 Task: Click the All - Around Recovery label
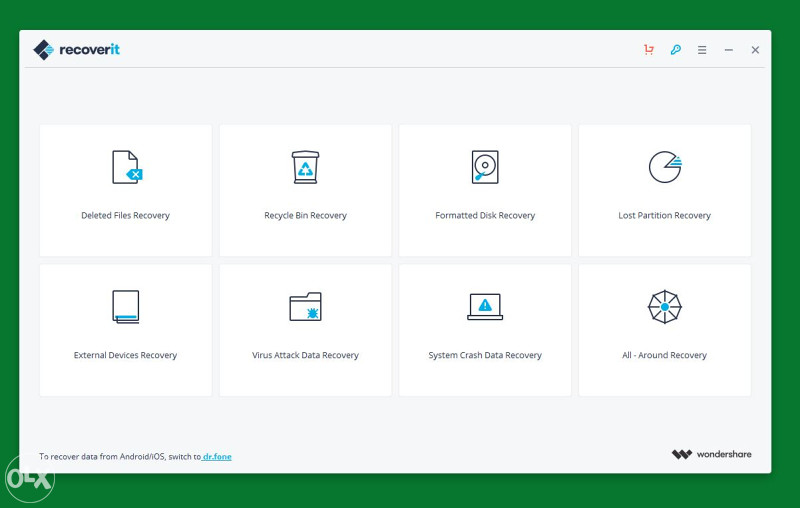[664, 355]
